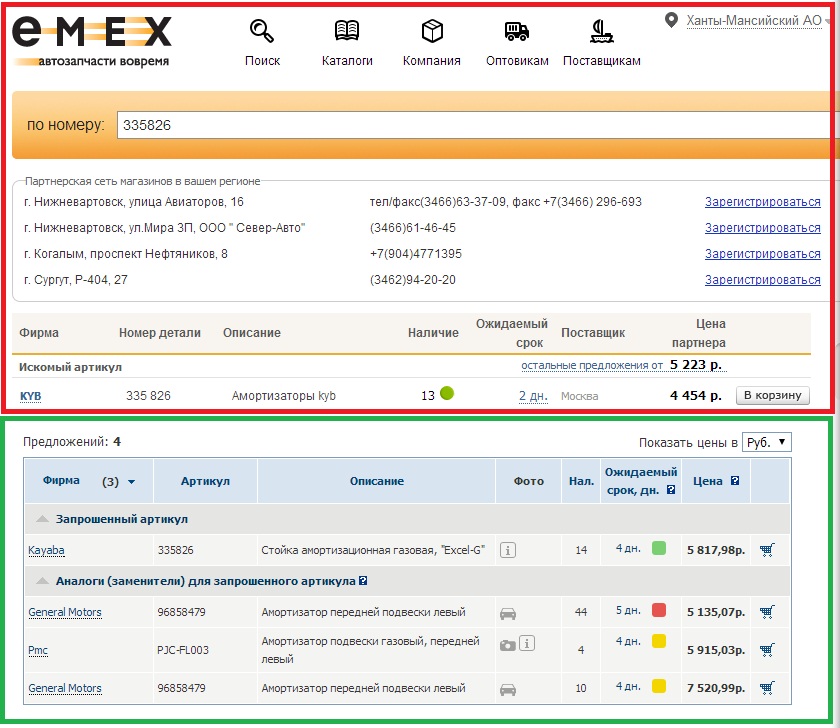The width and height of the screenshot is (840, 728).
Task: Open General Motors link in 7 520,99р. row
Action: [65, 688]
